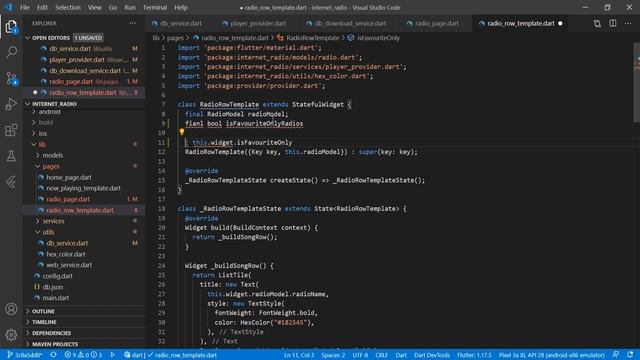The height and width of the screenshot is (360, 640).
Task: Open the Test flask view
Action: (x=11, y=156)
